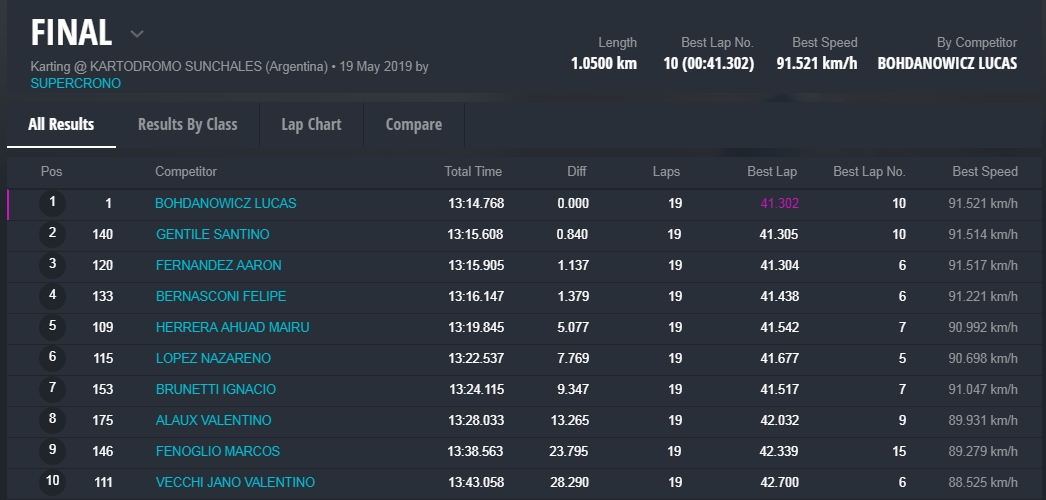Screen dimensions: 1046x500
Task: Open GENTILE SANTINO competitor profile
Action: (x=212, y=234)
